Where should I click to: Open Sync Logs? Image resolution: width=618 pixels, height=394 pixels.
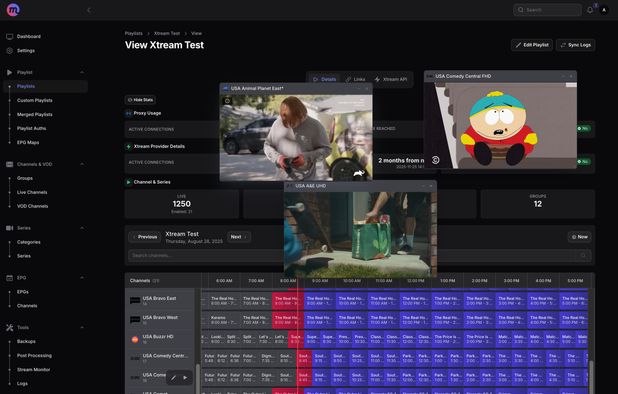pos(575,45)
